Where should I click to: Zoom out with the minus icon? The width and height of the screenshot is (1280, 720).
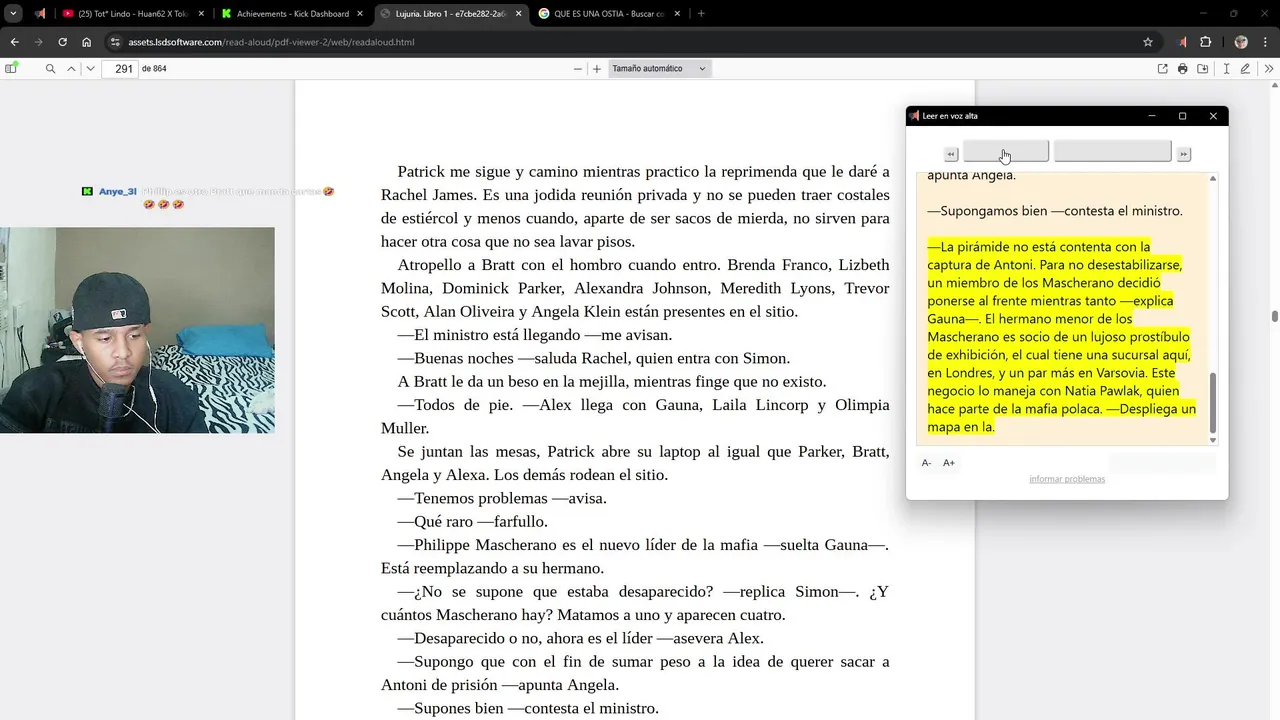[577, 69]
